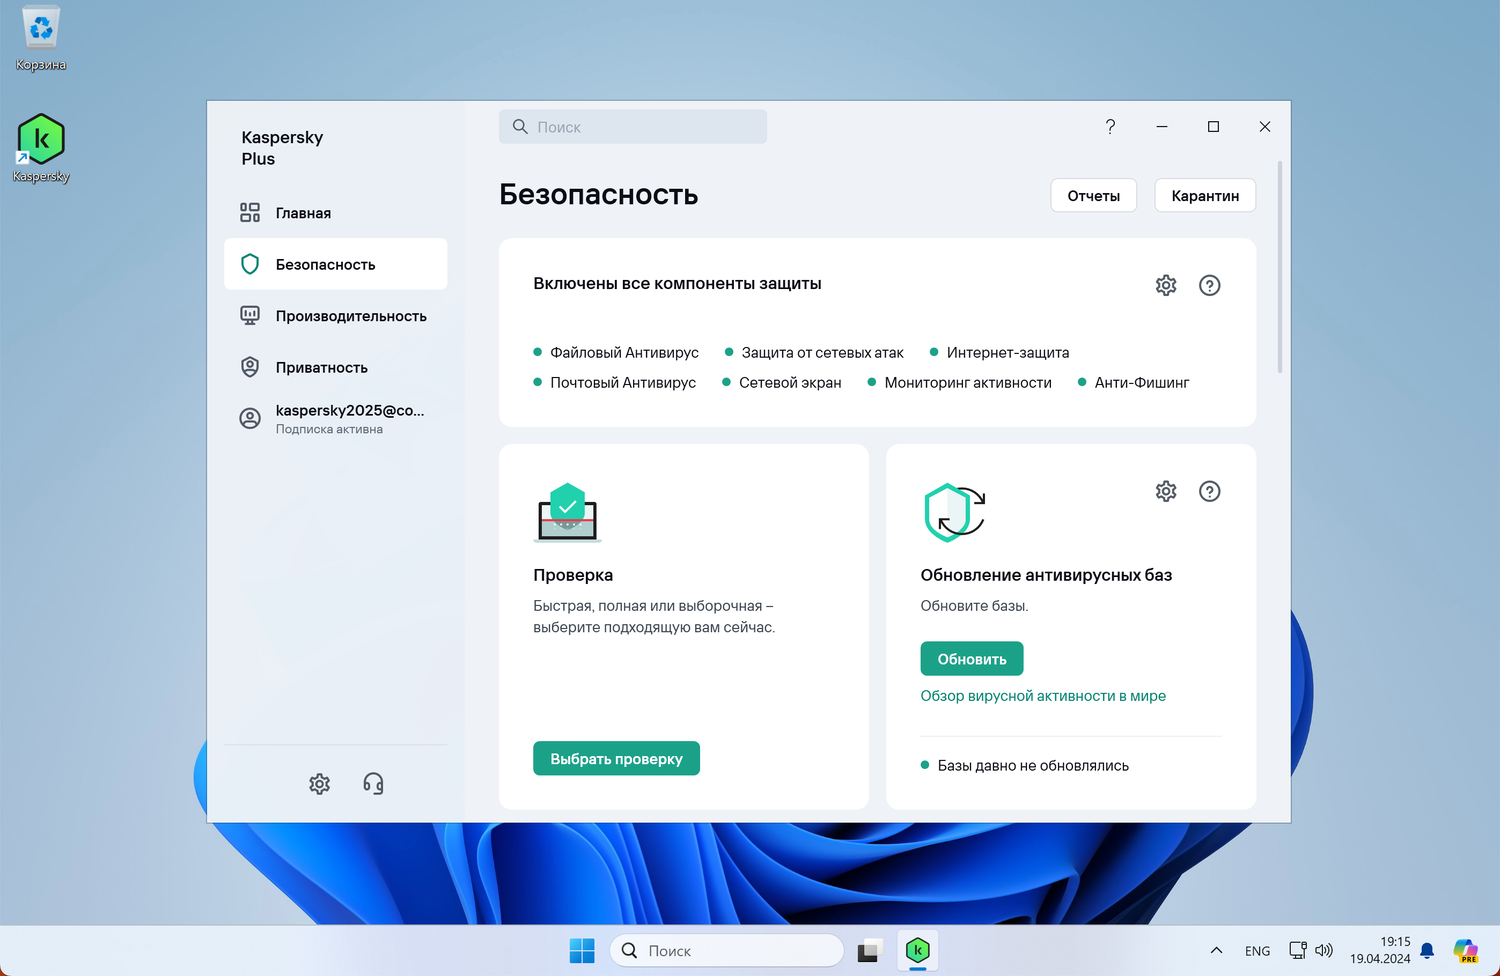
Task: Open Производительность section
Action: (336, 316)
